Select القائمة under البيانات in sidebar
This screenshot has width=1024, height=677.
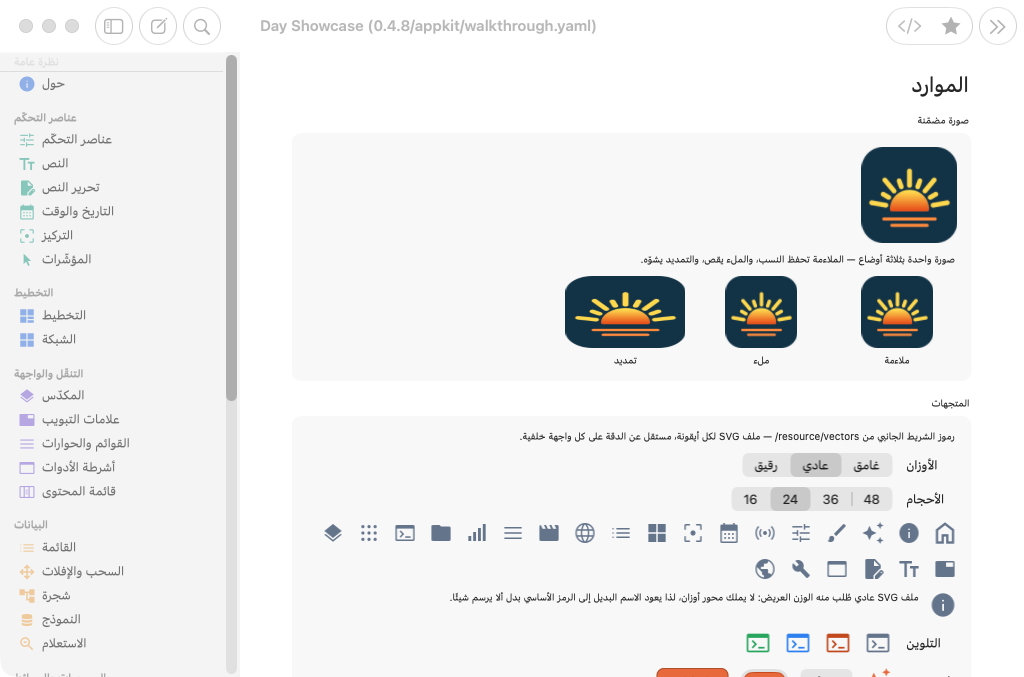pos(112,547)
